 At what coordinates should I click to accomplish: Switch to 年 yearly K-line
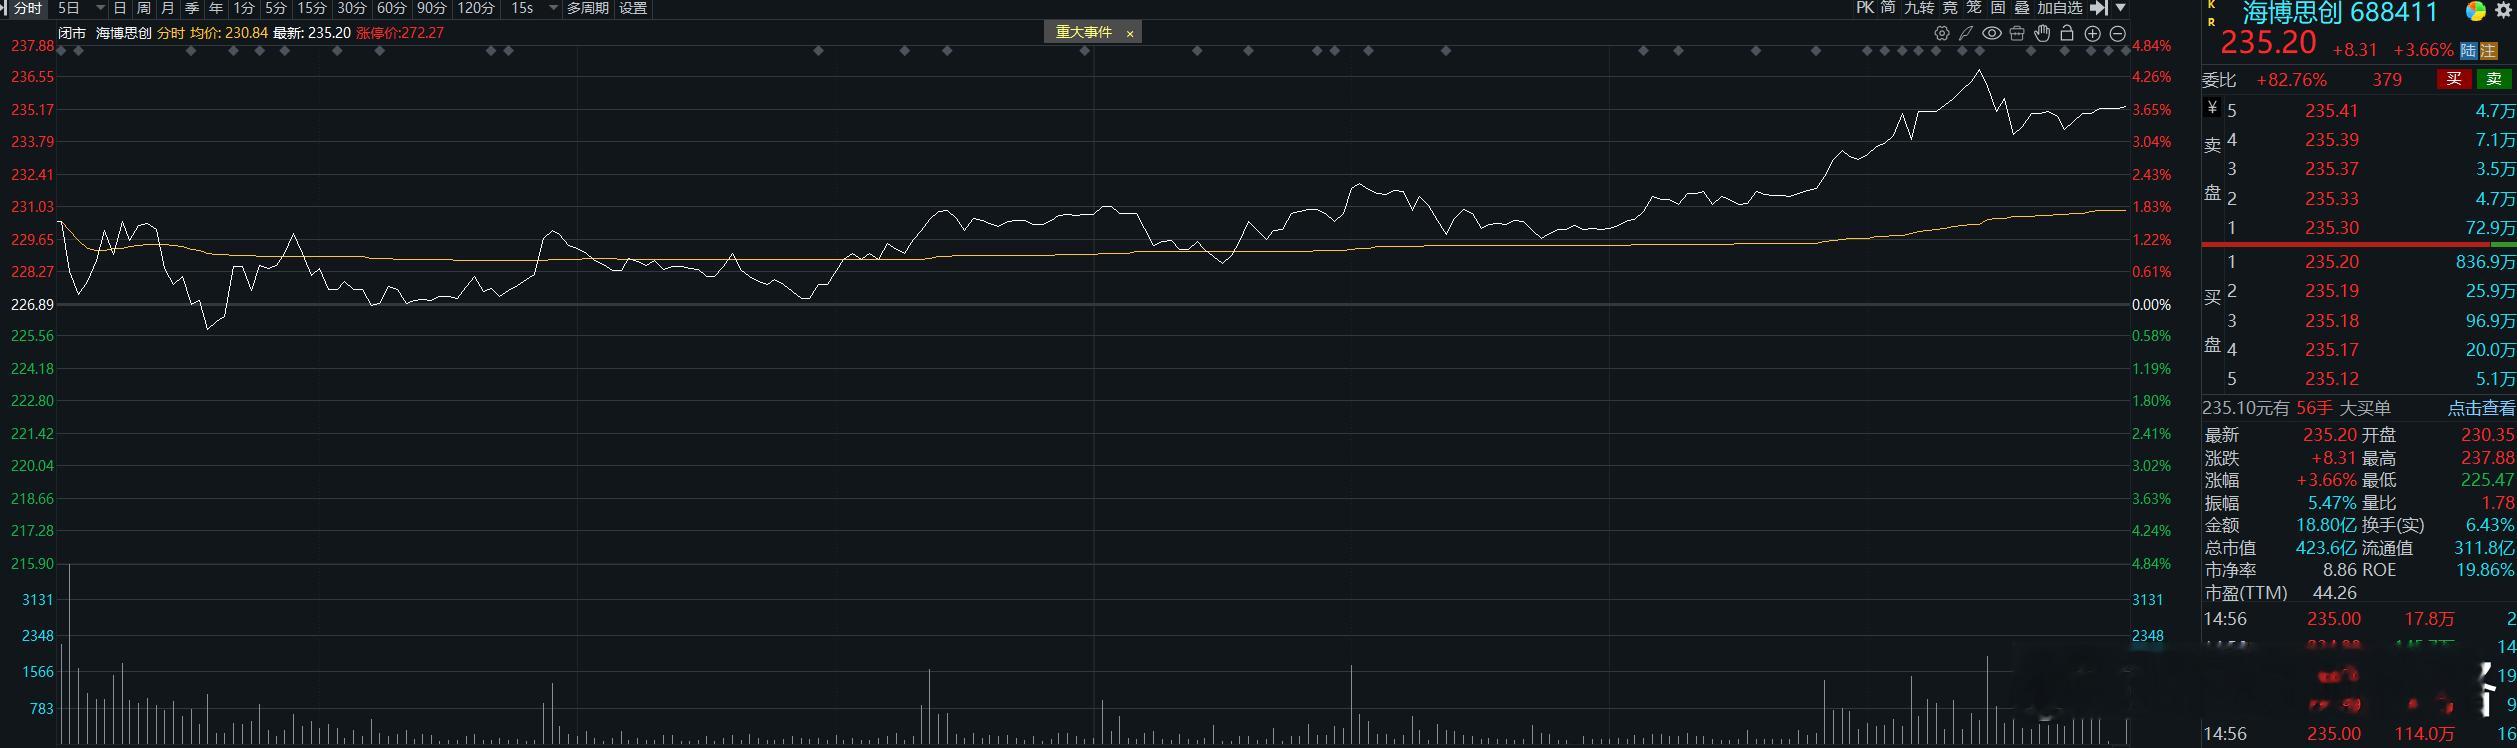(x=216, y=8)
